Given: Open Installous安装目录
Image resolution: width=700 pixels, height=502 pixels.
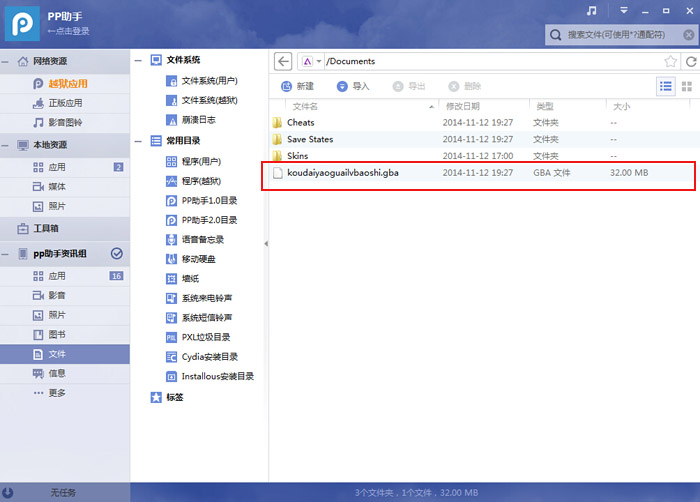Looking at the screenshot, I should pos(210,376).
